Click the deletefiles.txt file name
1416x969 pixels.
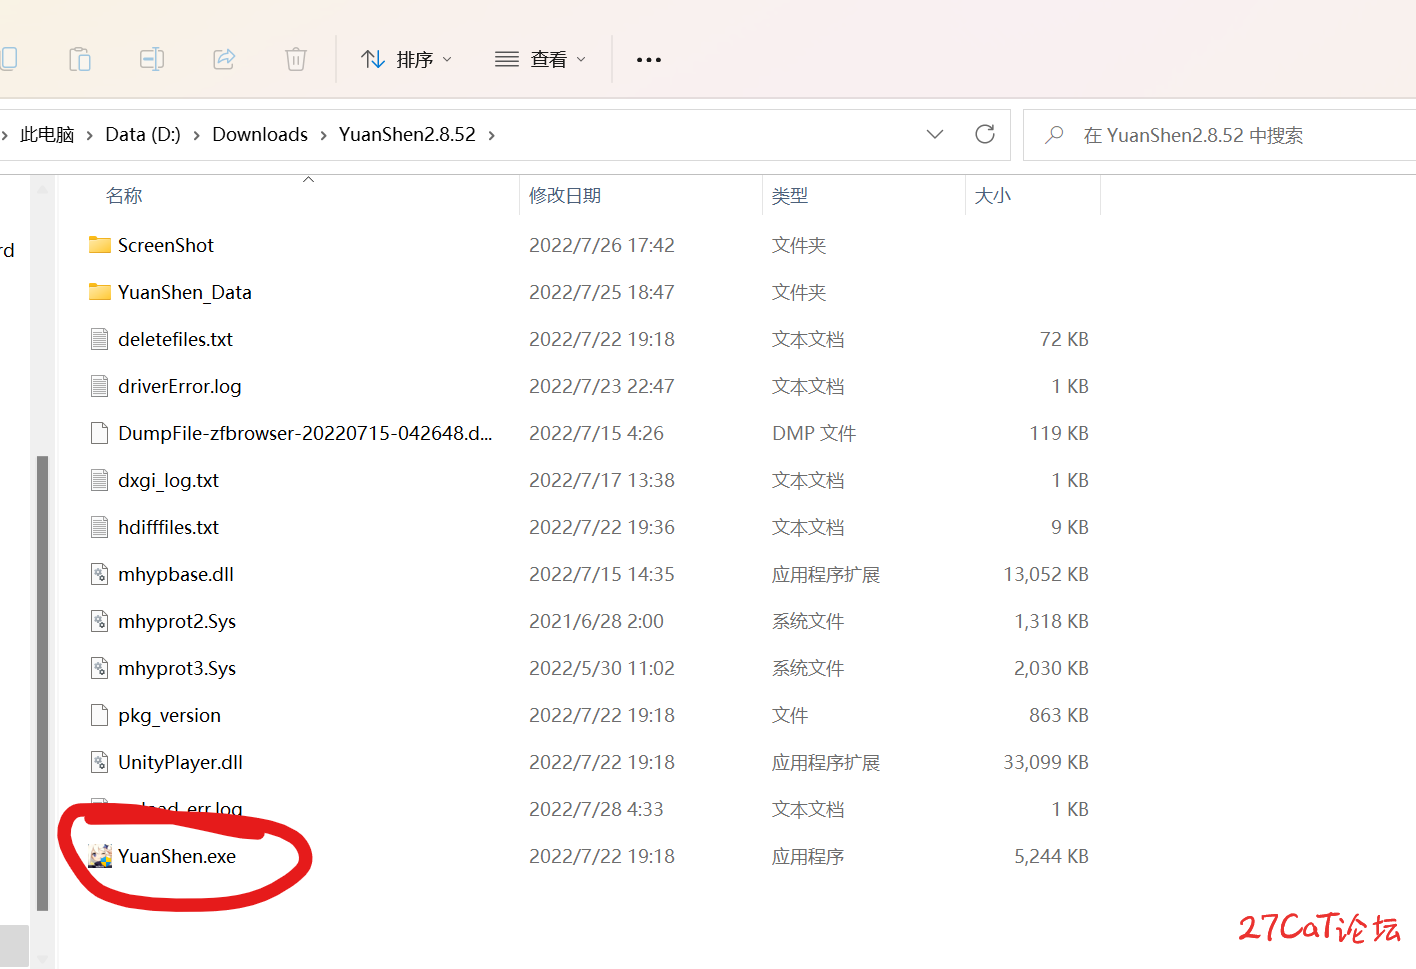point(176,339)
